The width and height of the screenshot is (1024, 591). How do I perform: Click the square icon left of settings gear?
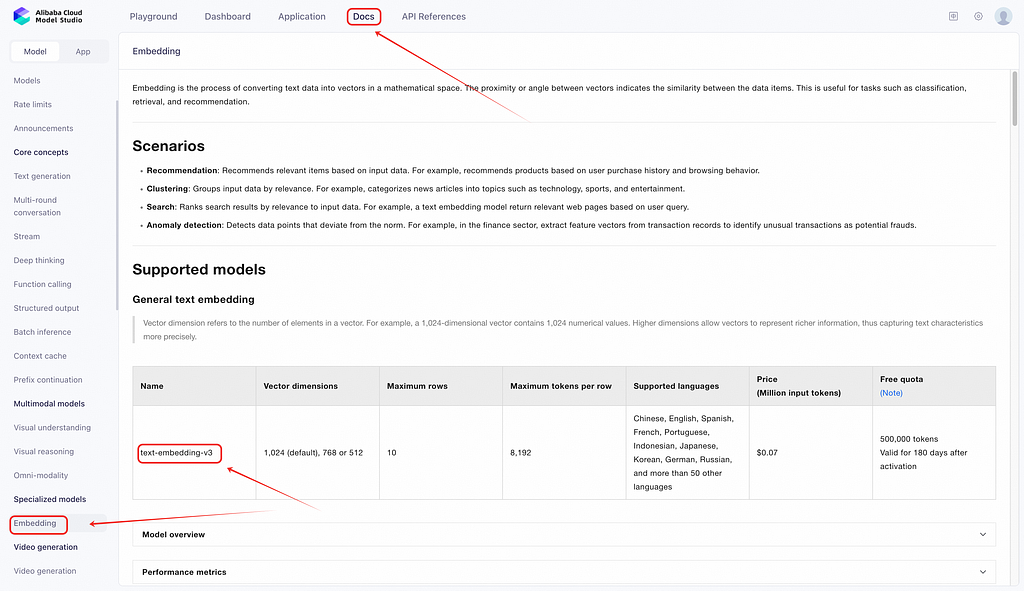click(953, 16)
